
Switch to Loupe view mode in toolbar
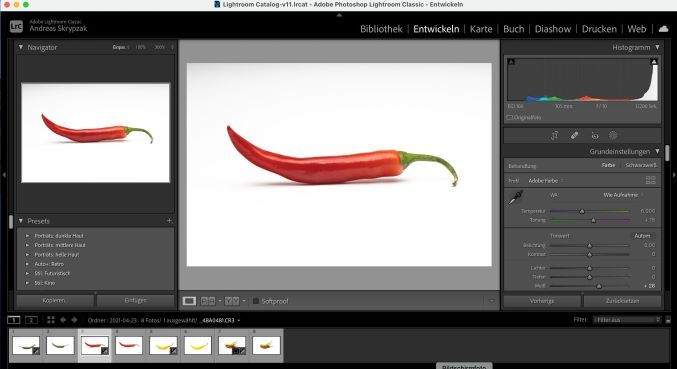click(x=189, y=301)
